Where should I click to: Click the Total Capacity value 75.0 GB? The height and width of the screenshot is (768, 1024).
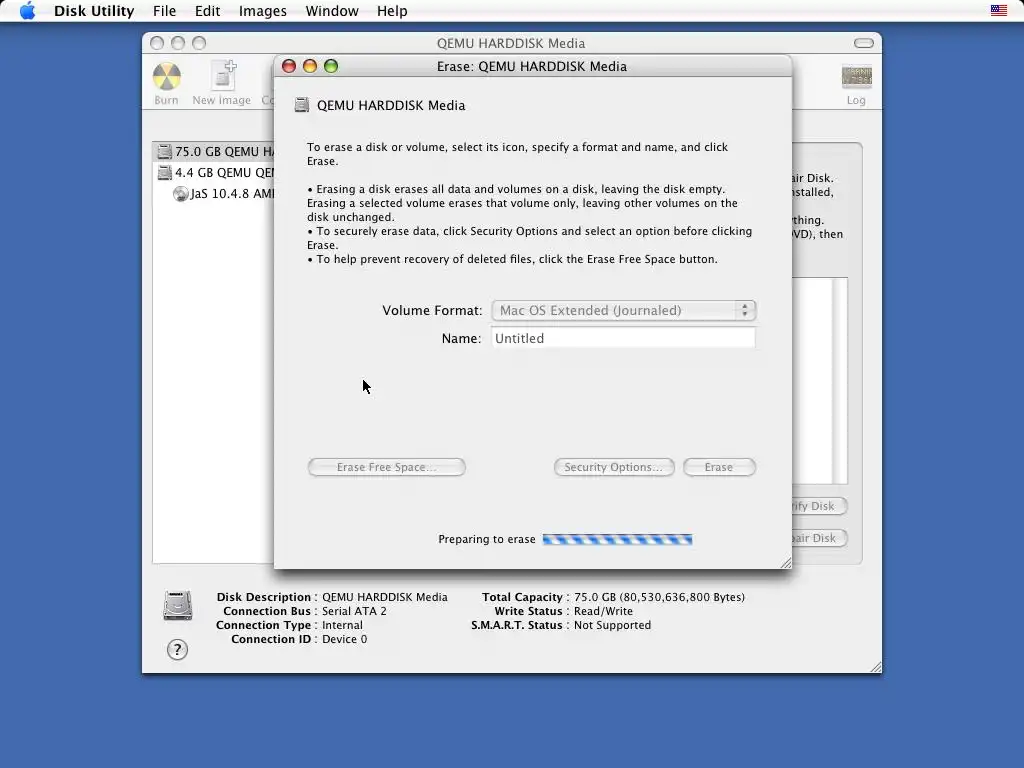[660, 597]
